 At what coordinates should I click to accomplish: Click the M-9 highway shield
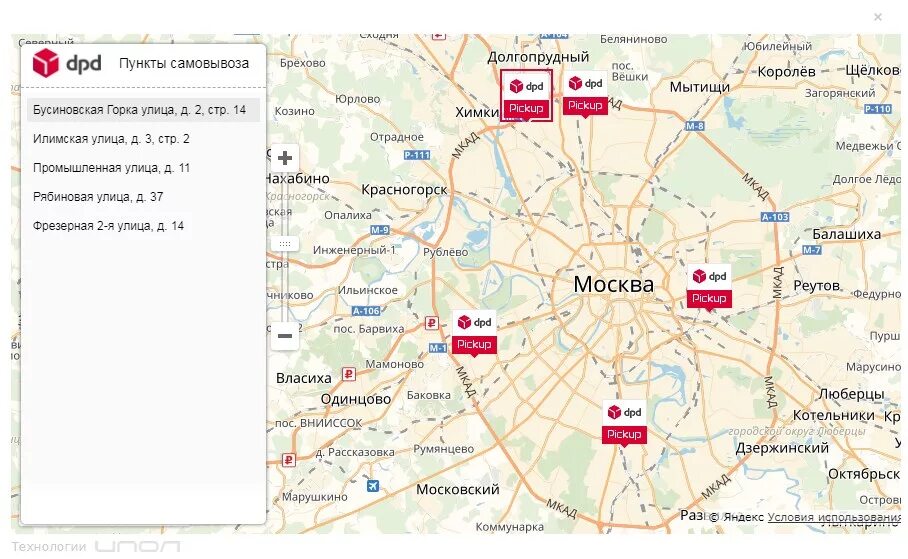click(x=380, y=229)
